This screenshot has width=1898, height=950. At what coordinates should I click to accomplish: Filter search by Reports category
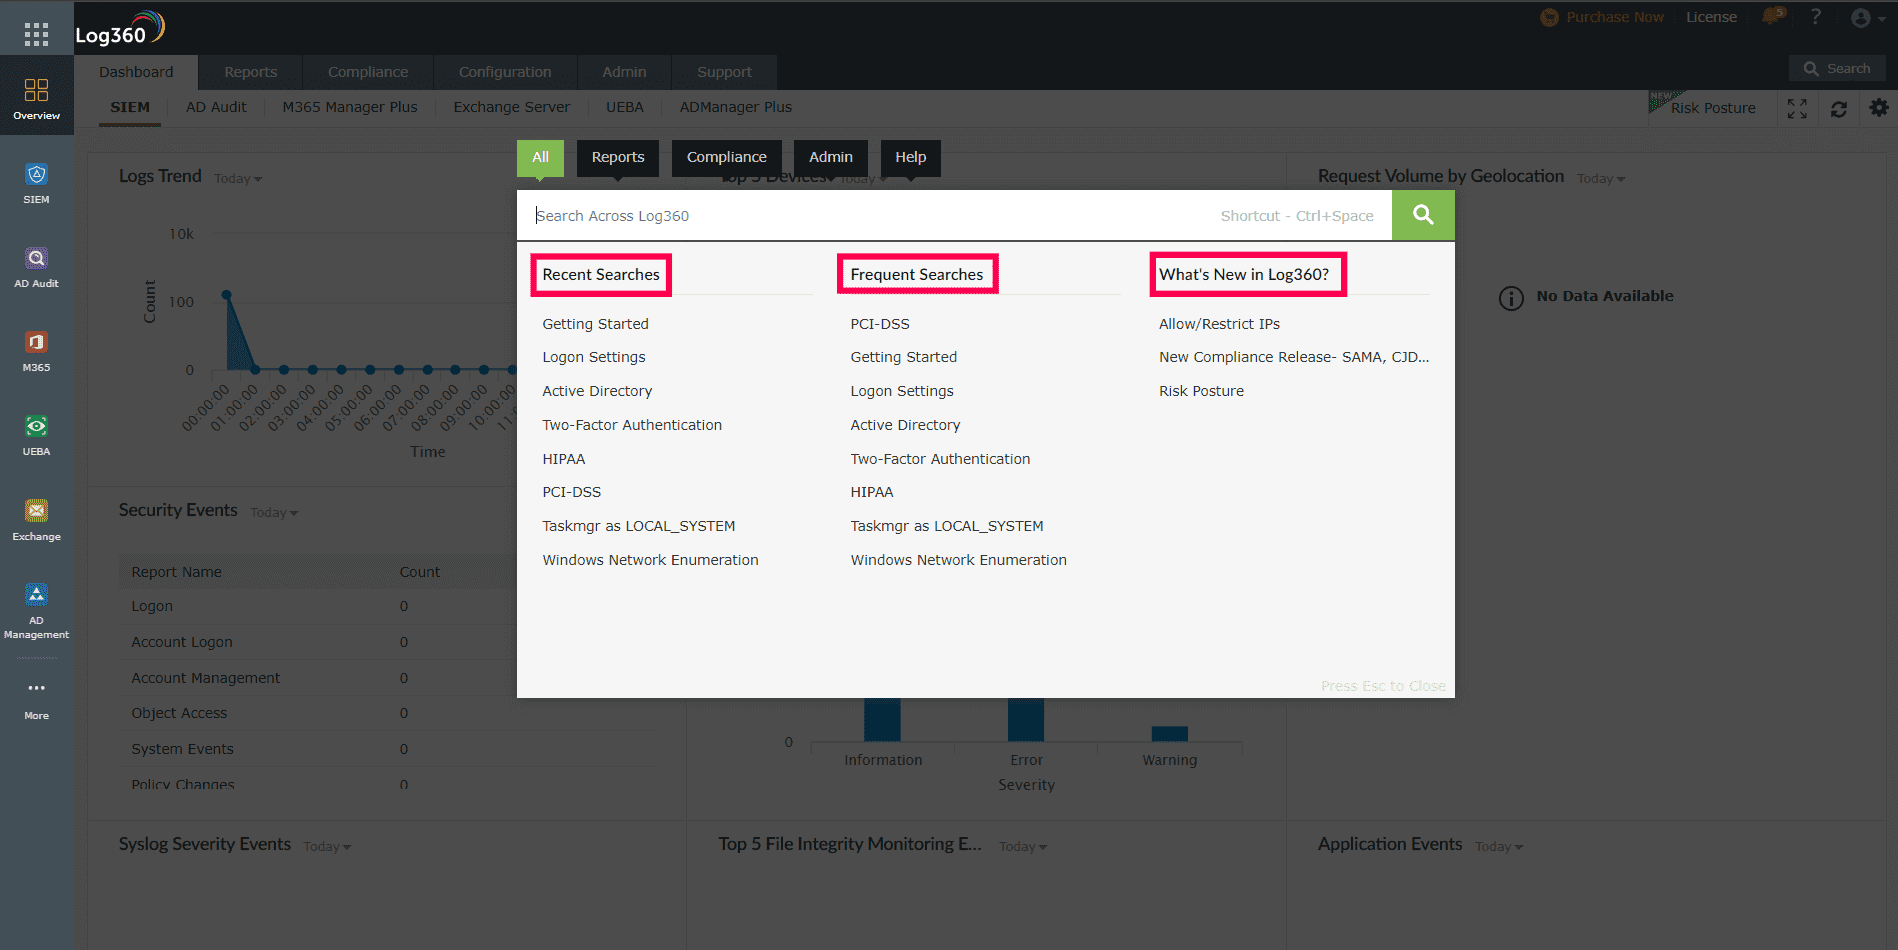tap(618, 157)
